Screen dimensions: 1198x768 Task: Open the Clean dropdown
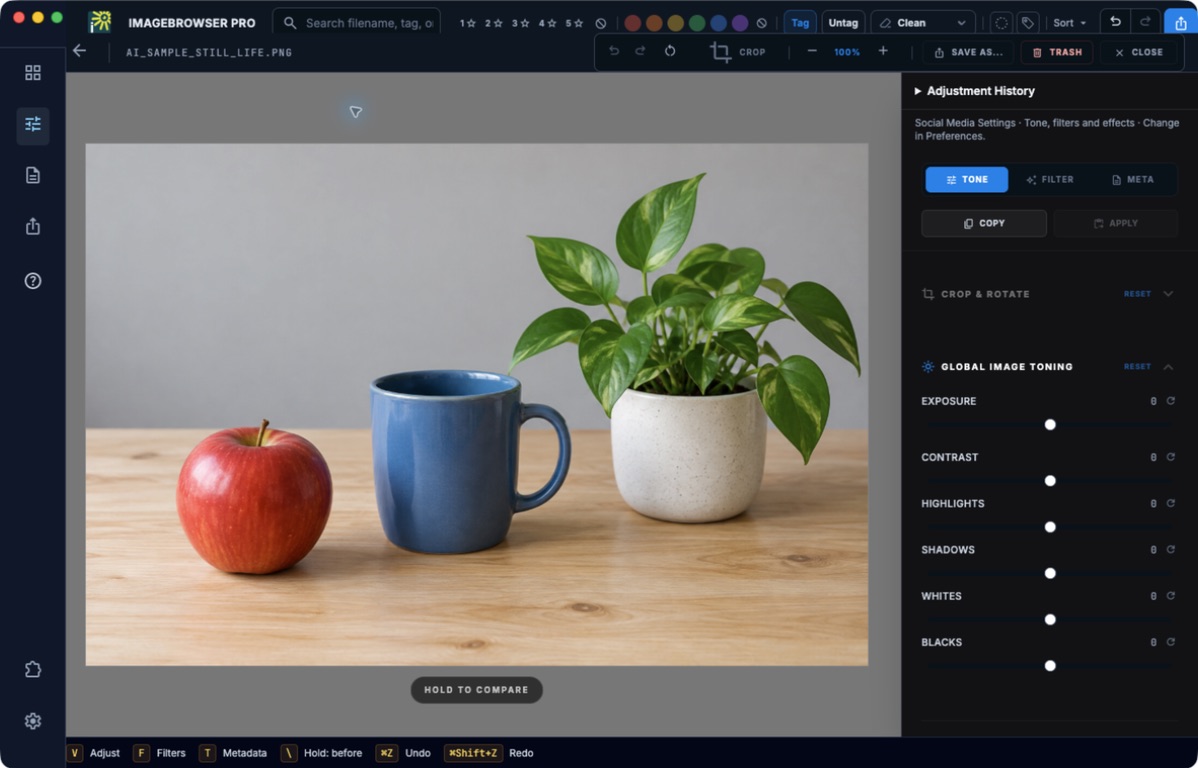point(923,23)
